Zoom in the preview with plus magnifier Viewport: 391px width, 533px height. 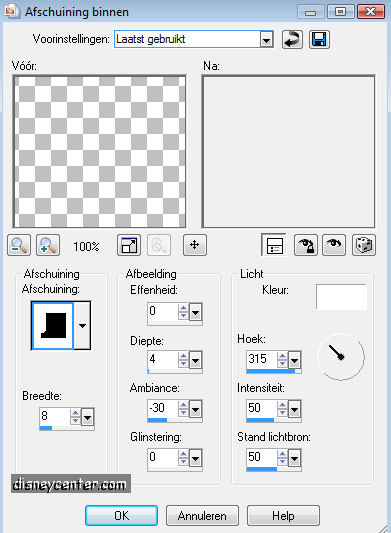pyautogui.click(x=48, y=245)
